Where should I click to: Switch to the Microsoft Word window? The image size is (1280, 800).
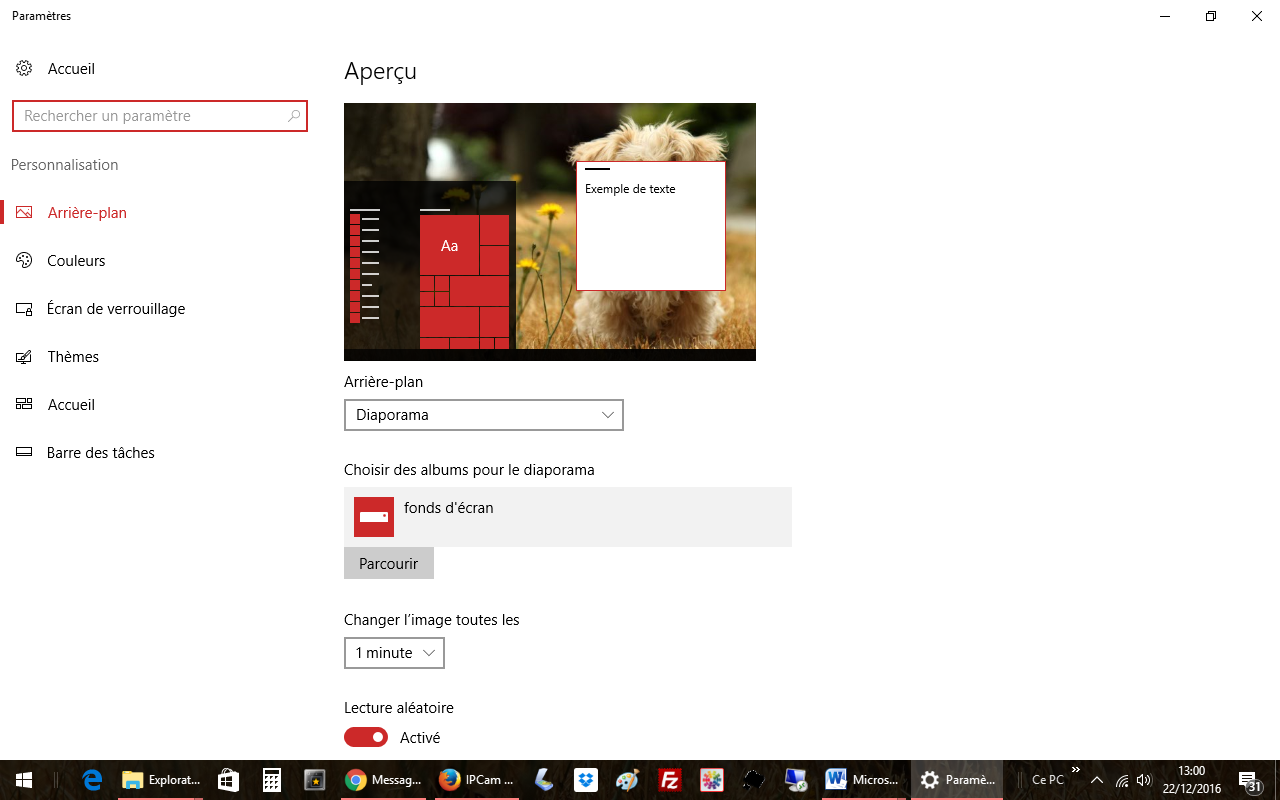coord(862,780)
